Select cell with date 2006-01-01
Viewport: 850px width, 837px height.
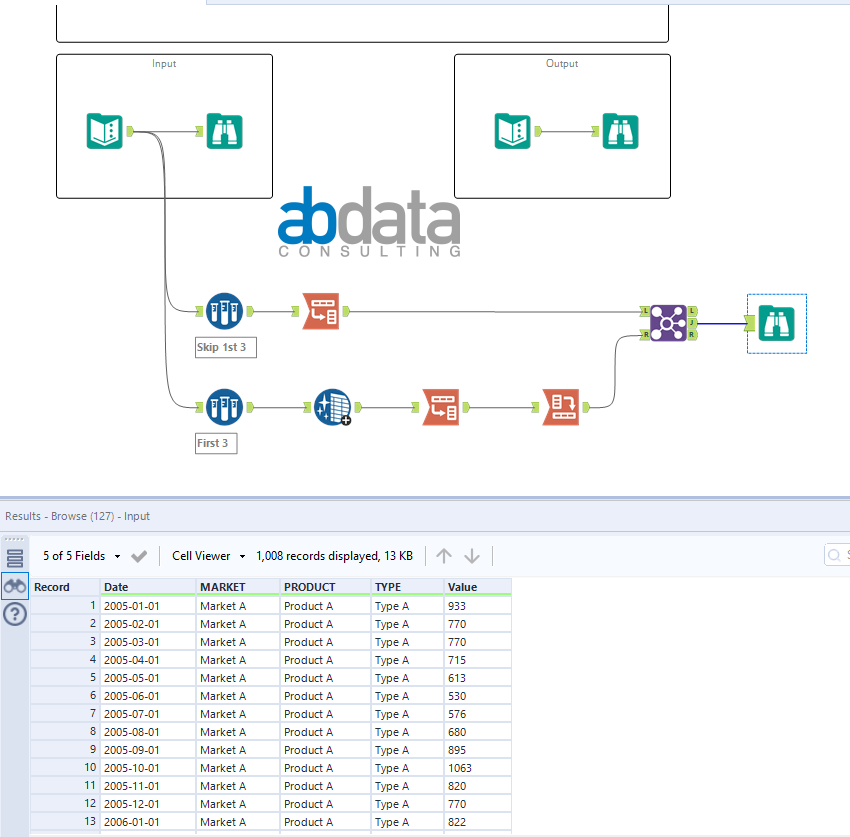tap(148, 822)
